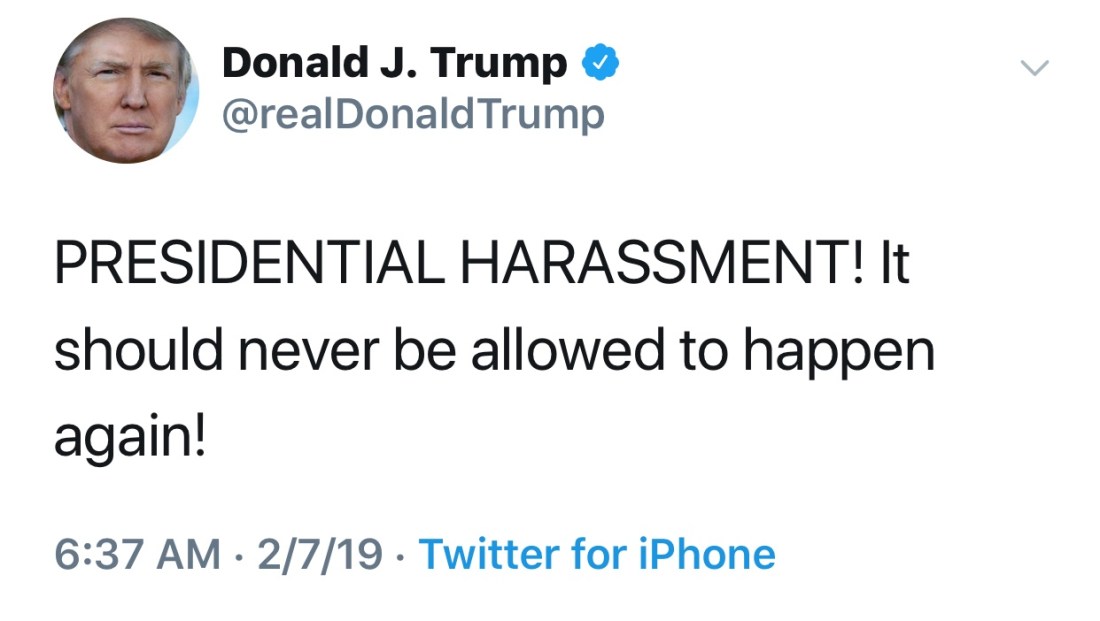The width and height of the screenshot is (1100, 621).
Task: Open the tweet options chevron menu
Action: (x=1034, y=68)
